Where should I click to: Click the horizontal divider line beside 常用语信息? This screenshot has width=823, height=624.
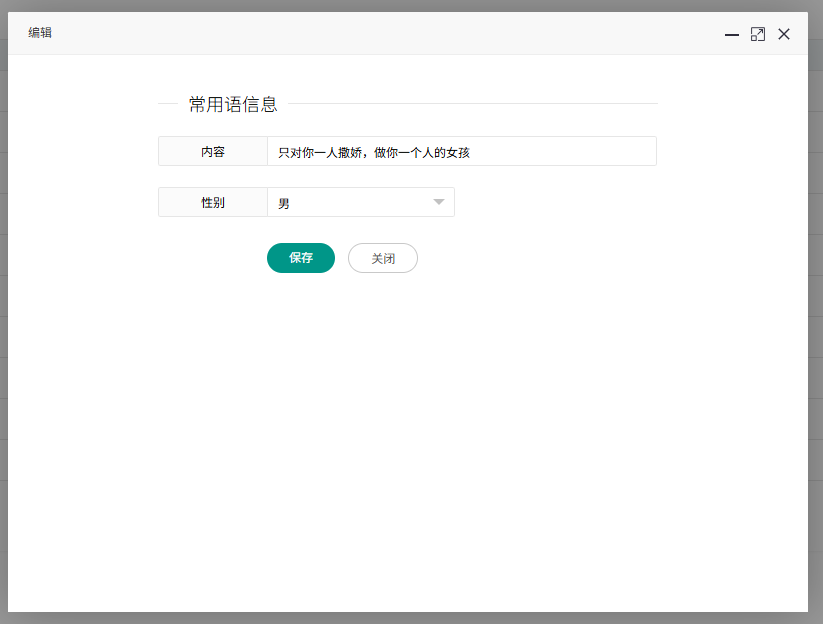coord(470,104)
